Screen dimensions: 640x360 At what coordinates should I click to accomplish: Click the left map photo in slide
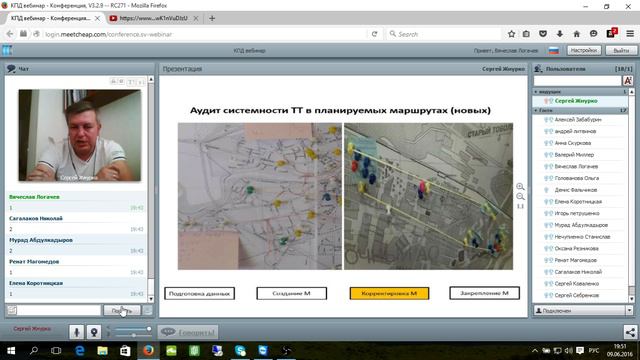point(260,196)
